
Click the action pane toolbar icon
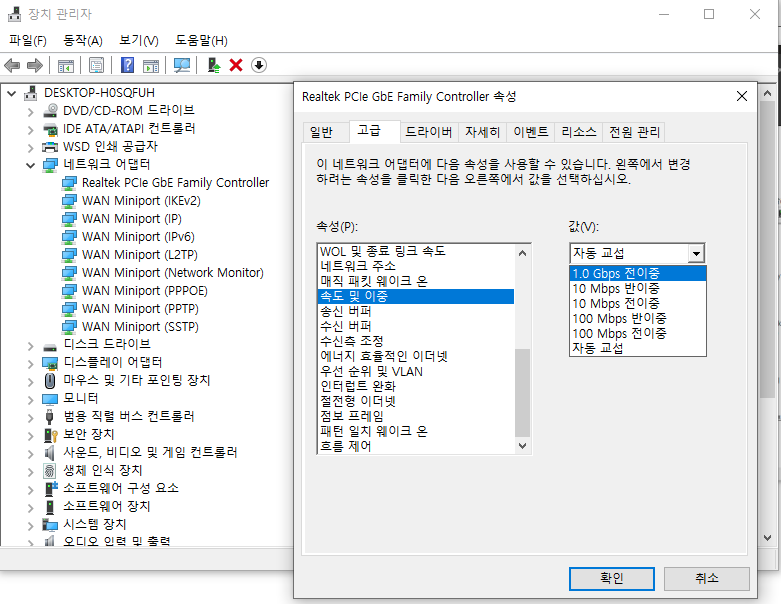point(151,65)
